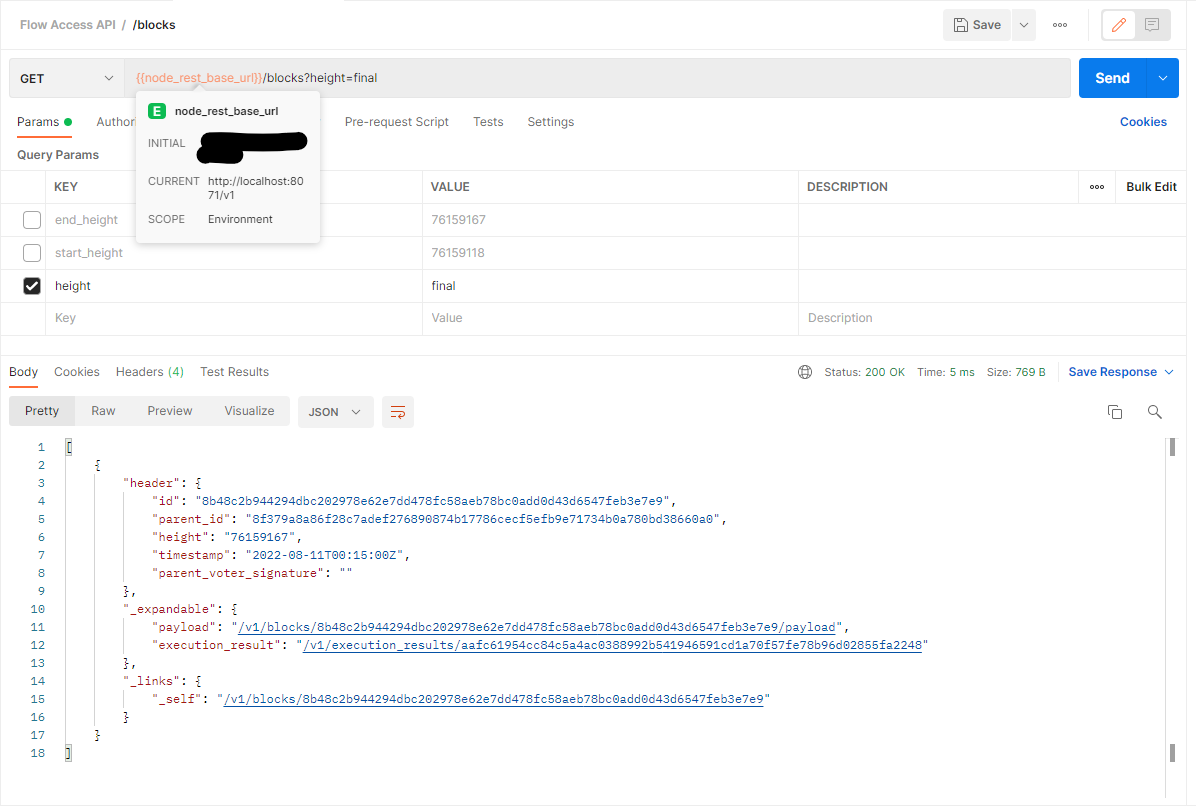Switch to the Tests tab

pyautogui.click(x=488, y=121)
